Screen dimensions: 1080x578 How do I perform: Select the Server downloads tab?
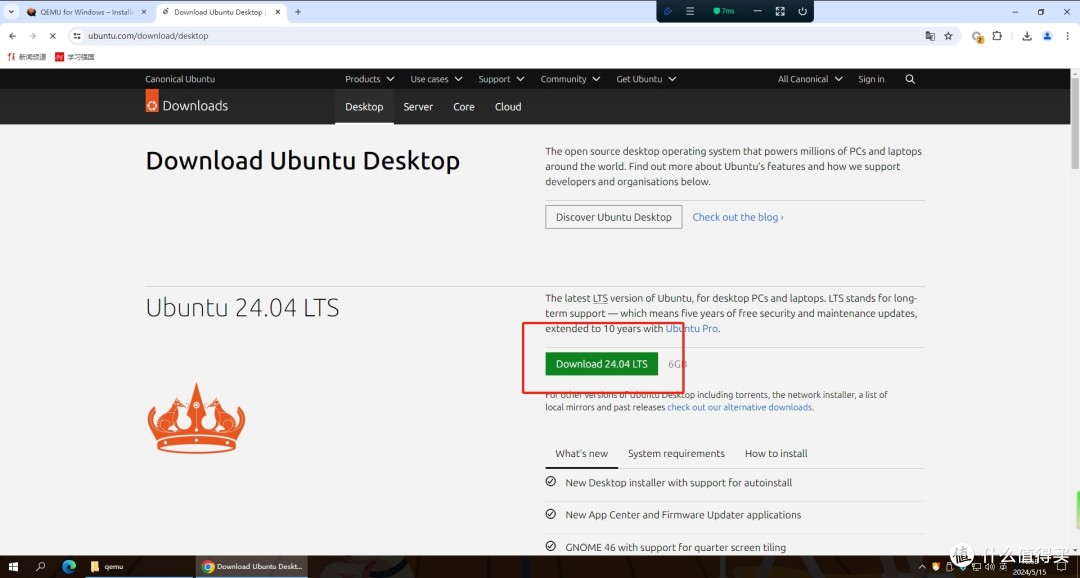(x=418, y=107)
